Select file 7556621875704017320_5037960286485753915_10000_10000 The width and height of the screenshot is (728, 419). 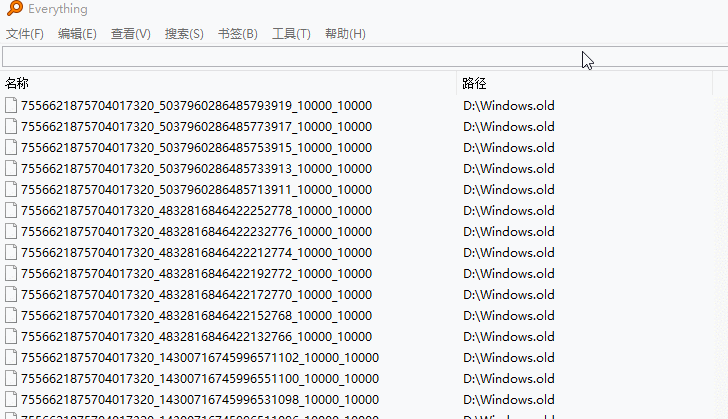click(x=196, y=148)
